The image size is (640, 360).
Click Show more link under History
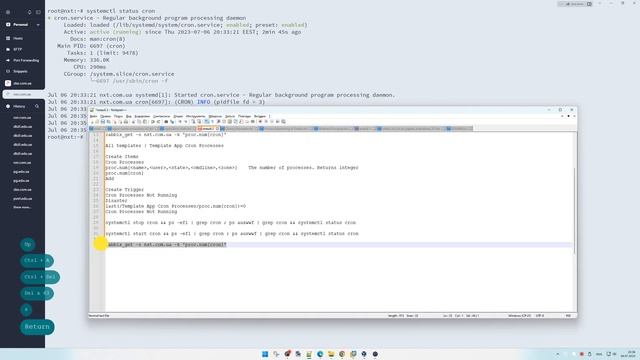22,207
